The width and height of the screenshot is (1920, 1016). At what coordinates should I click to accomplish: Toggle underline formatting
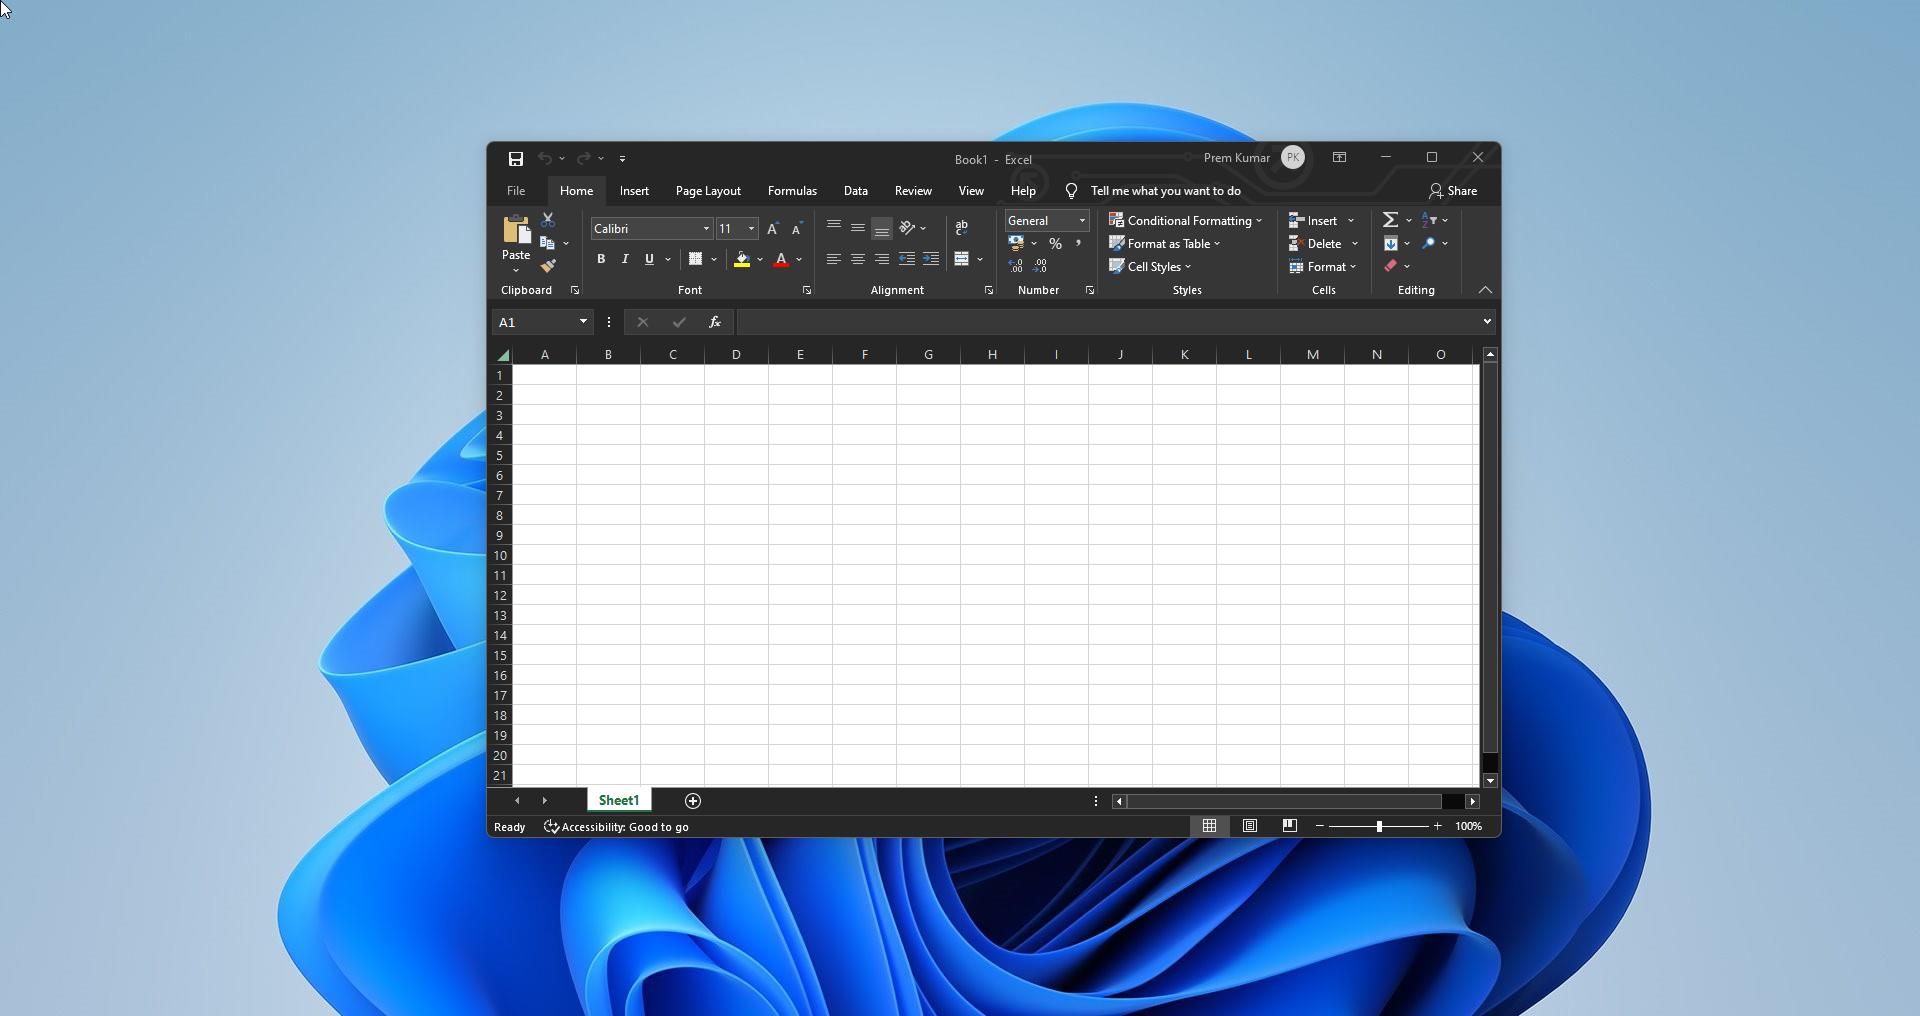[648, 259]
